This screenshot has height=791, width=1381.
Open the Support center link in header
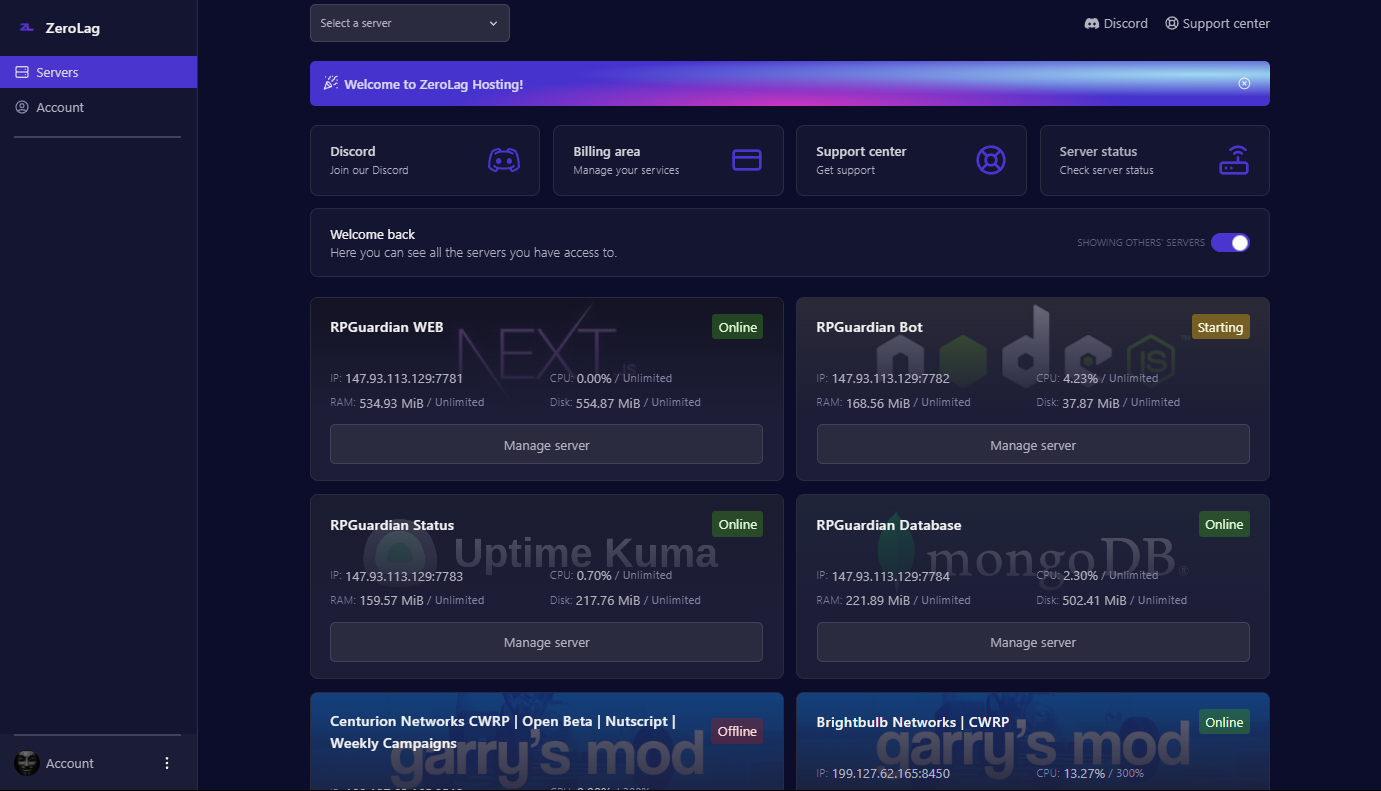point(1217,23)
